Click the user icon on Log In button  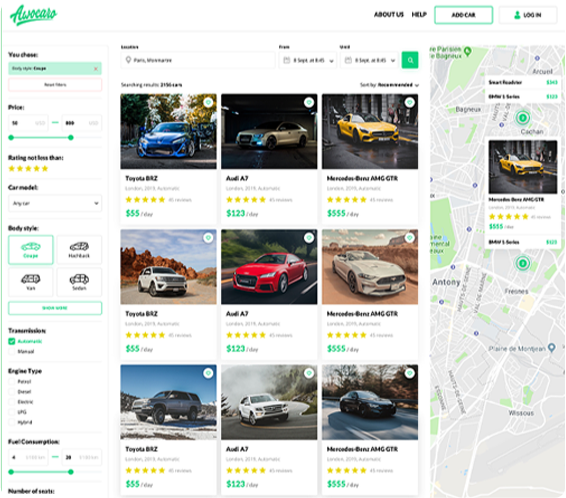[517, 15]
